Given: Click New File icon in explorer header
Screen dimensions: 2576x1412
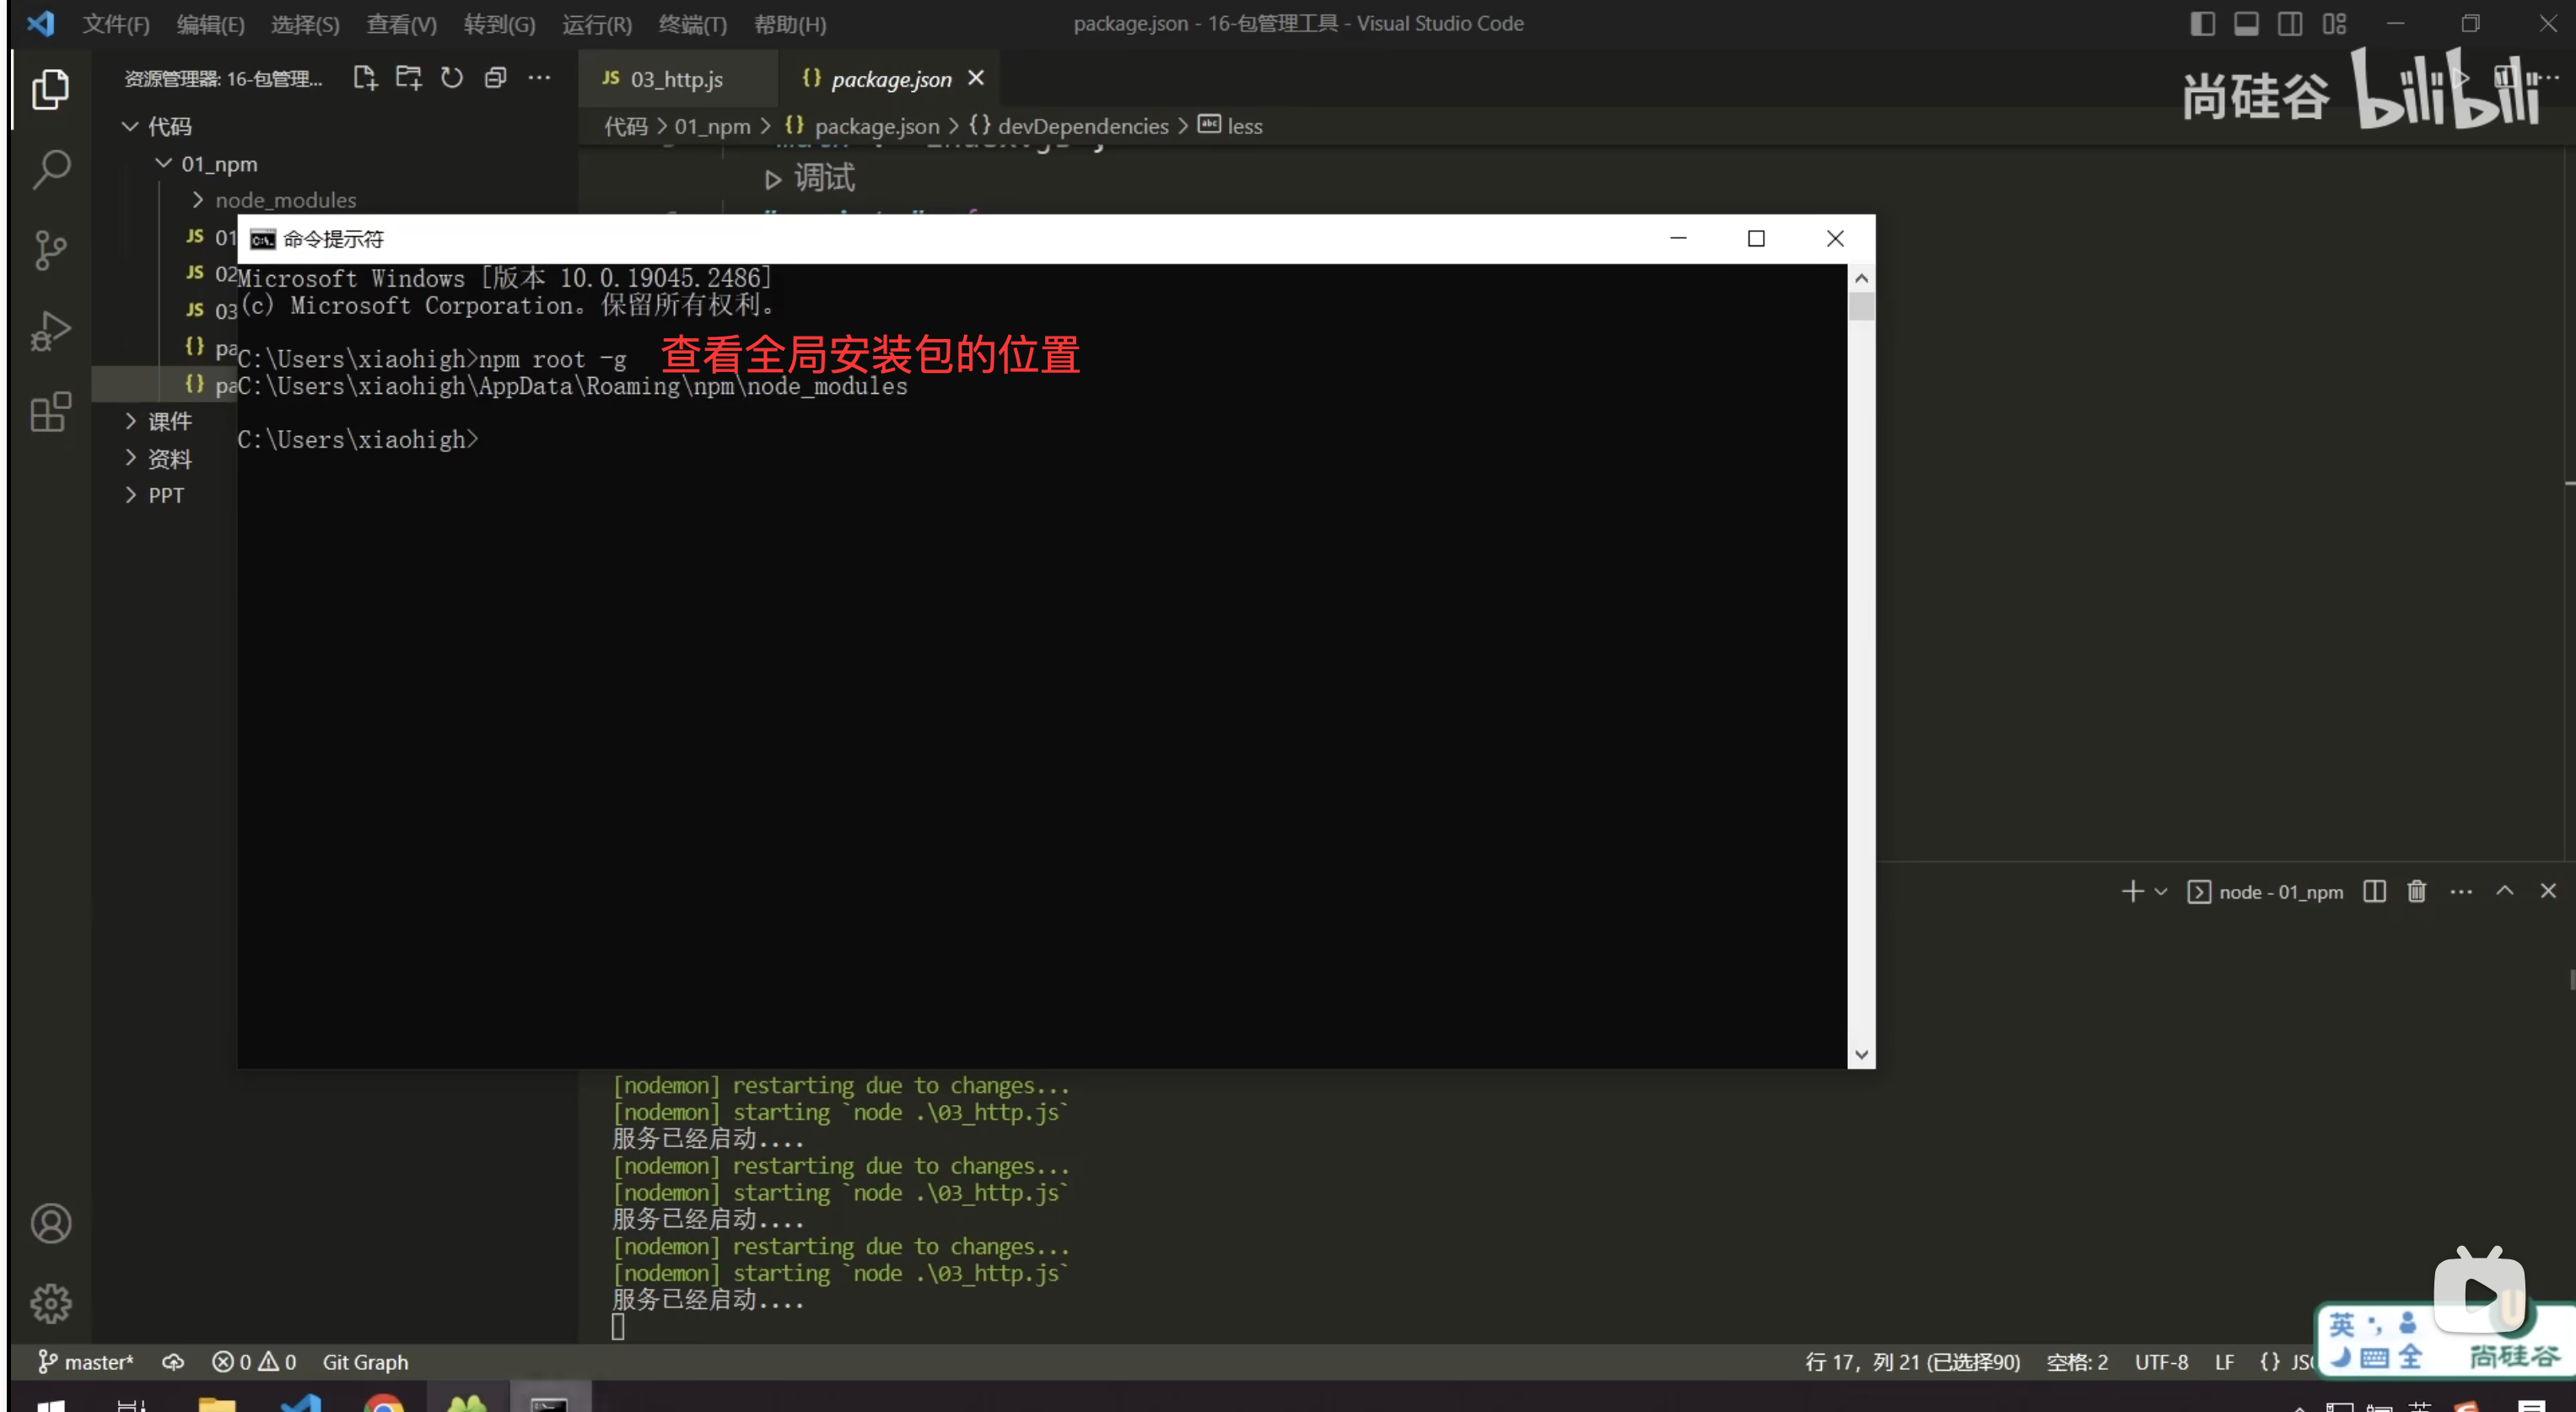Looking at the screenshot, I should (x=365, y=78).
